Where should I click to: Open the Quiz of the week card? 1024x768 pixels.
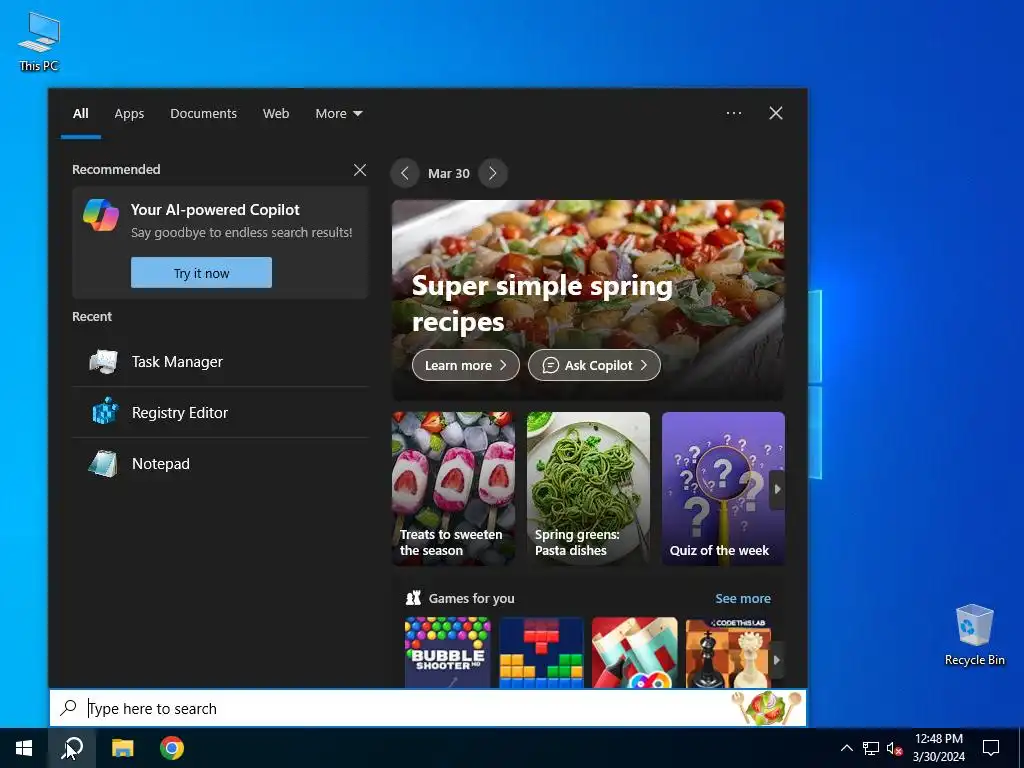point(723,488)
